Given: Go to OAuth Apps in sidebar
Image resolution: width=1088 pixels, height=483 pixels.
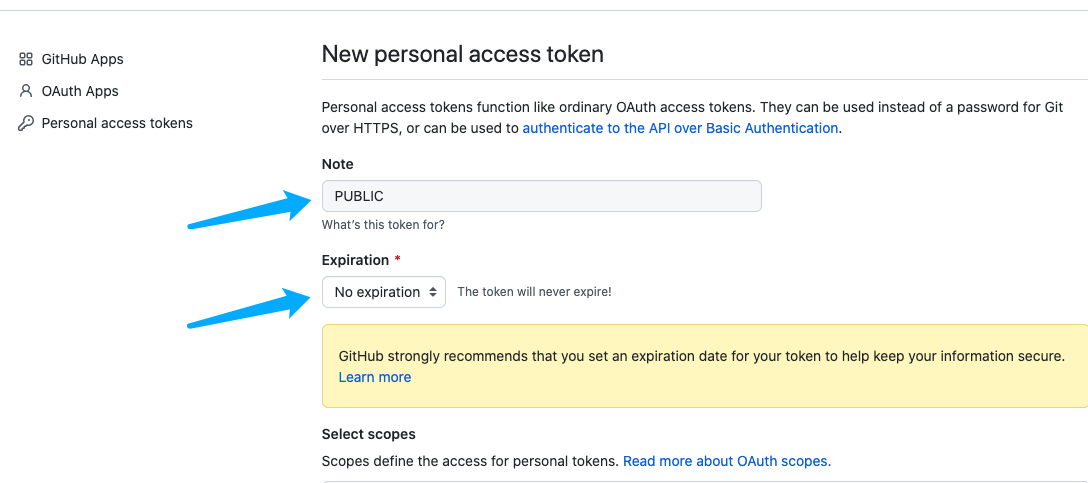Looking at the screenshot, I should [80, 91].
